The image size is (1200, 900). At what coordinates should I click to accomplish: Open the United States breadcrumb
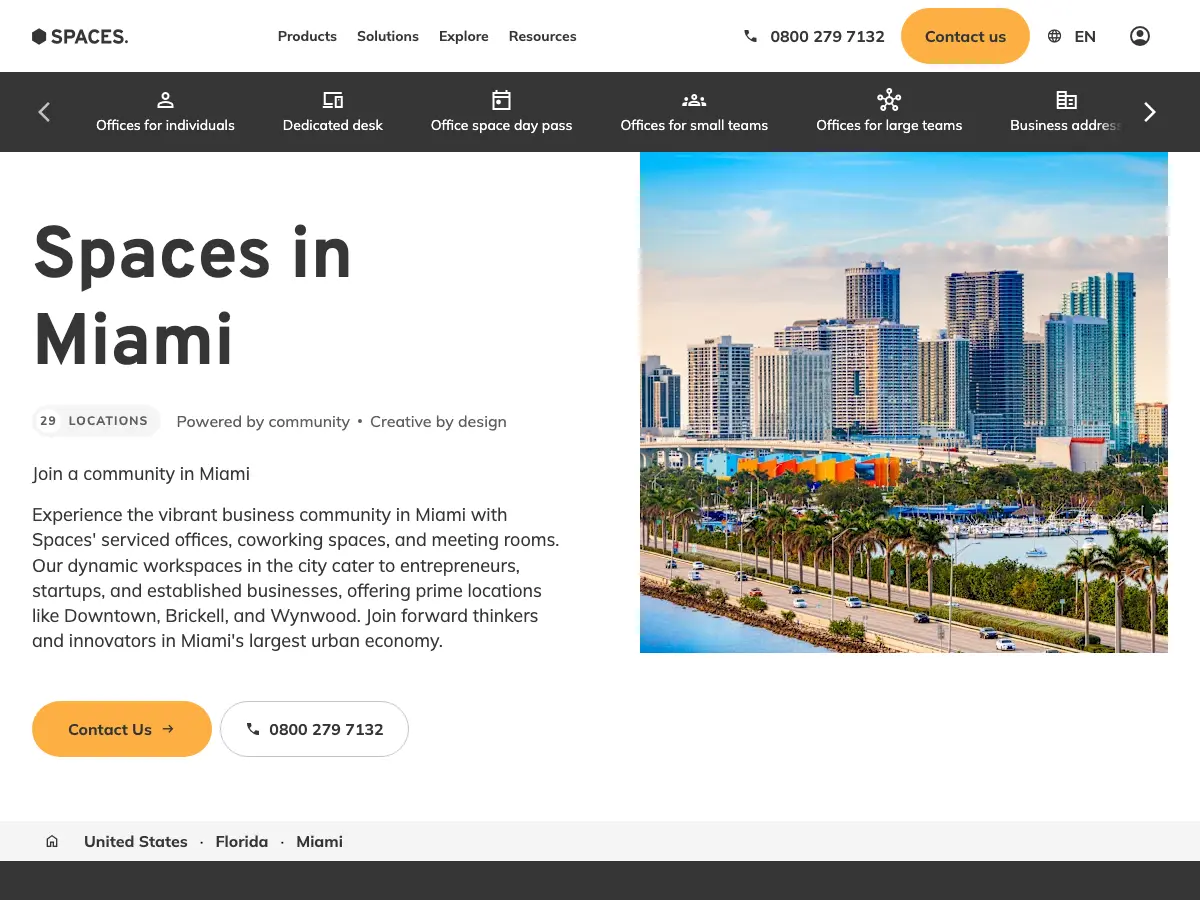tap(136, 842)
